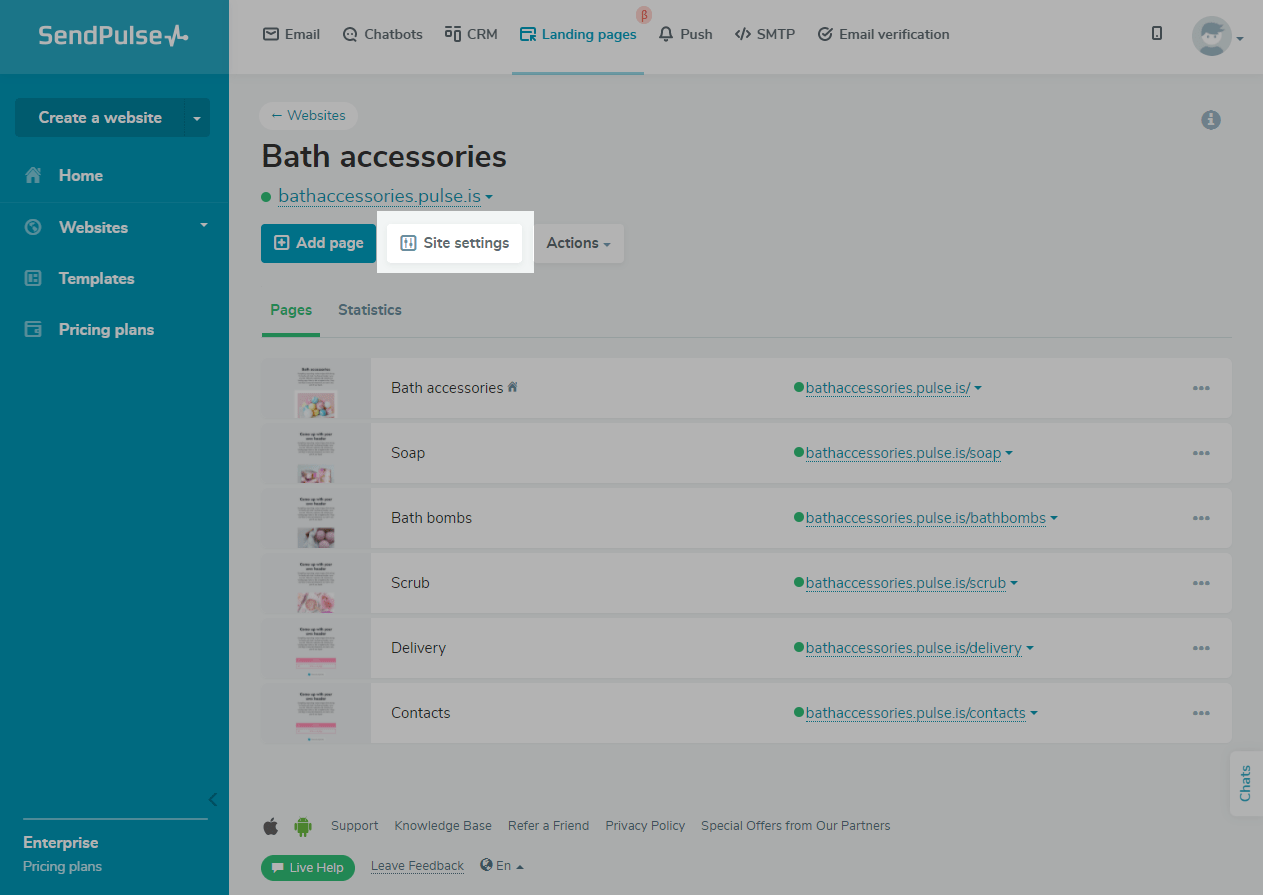This screenshot has height=895, width=1263.
Task: Open the CRM section
Action: pyautogui.click(x=471, y=34)
